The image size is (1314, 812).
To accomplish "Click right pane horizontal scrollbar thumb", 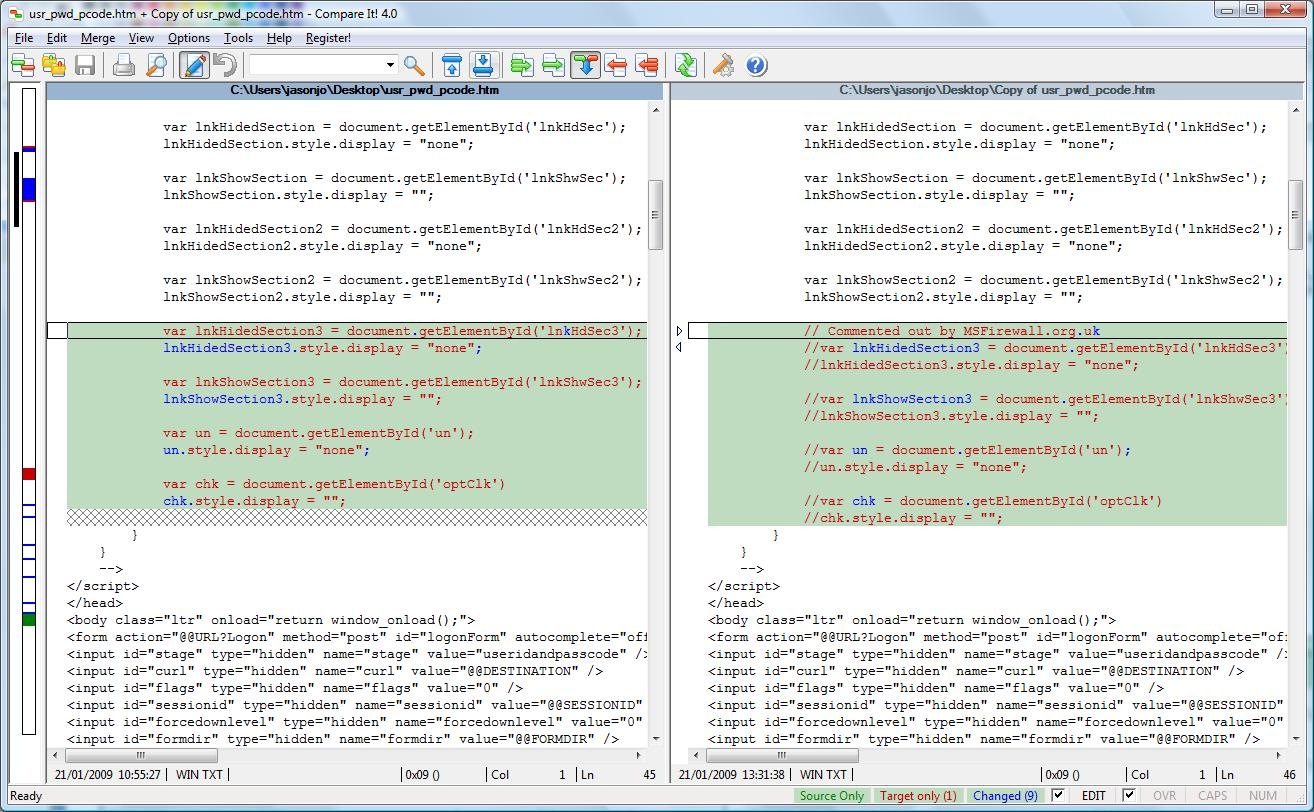I will 781,756.
